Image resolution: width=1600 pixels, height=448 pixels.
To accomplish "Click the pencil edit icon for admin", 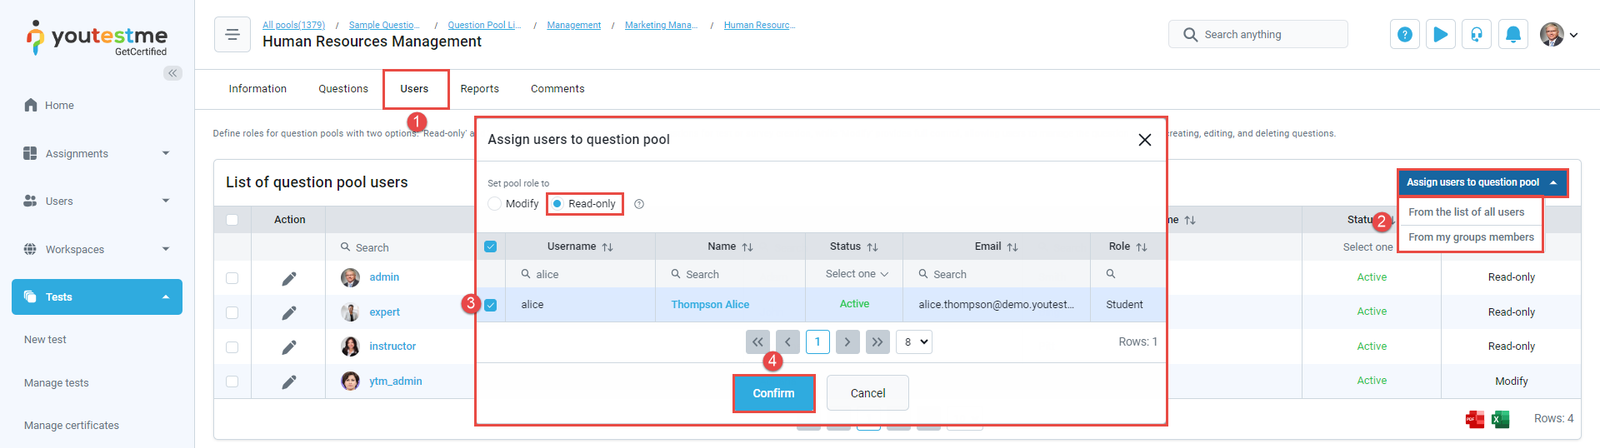I will click(x=289, y=278).
